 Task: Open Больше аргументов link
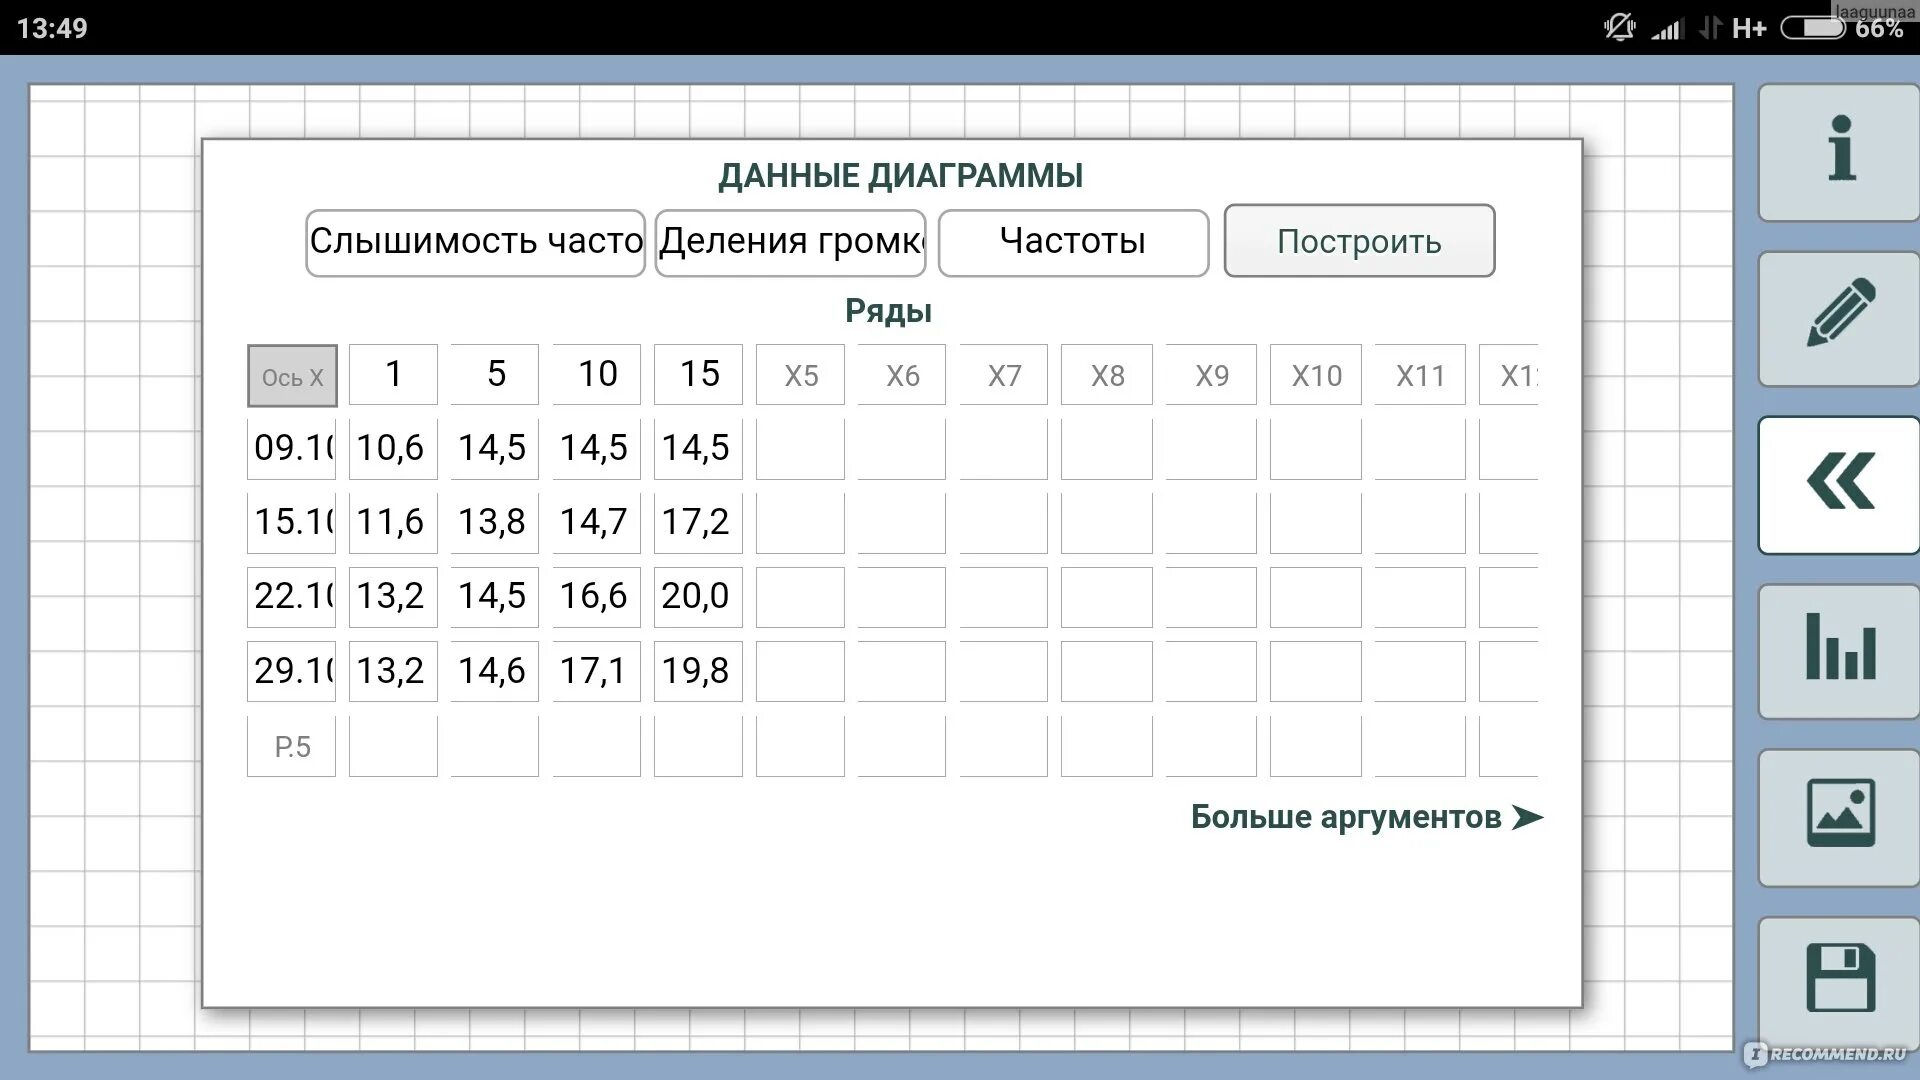[1366, 817]
